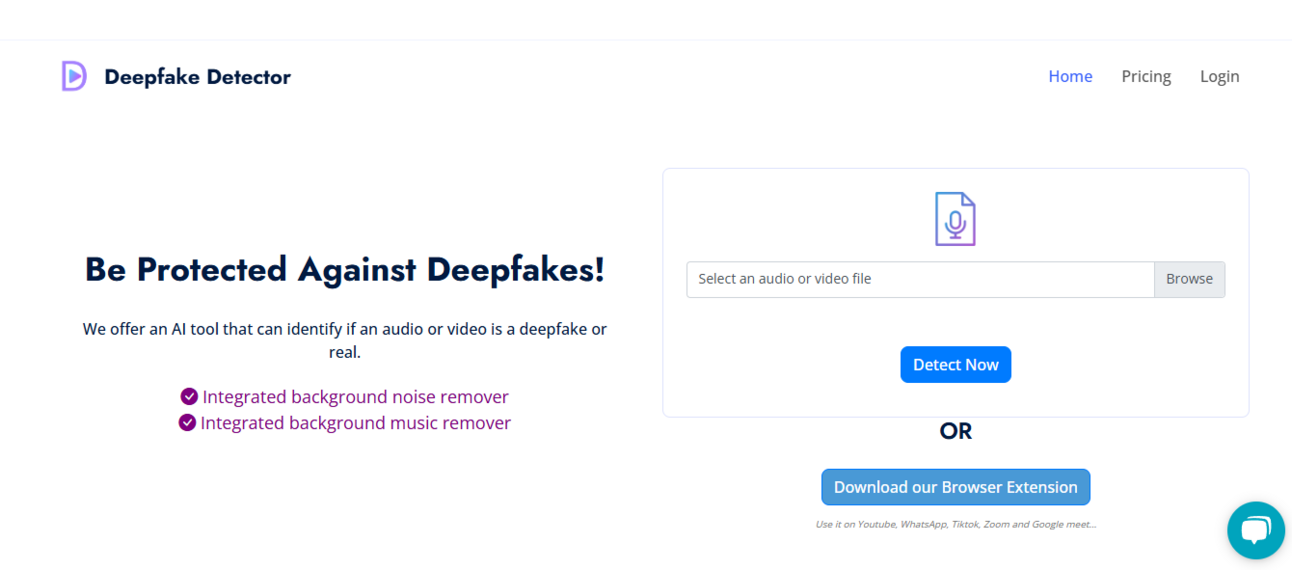1292x570 pixels.
Task: Click Download our Browser Extension button
Action: 955,487
